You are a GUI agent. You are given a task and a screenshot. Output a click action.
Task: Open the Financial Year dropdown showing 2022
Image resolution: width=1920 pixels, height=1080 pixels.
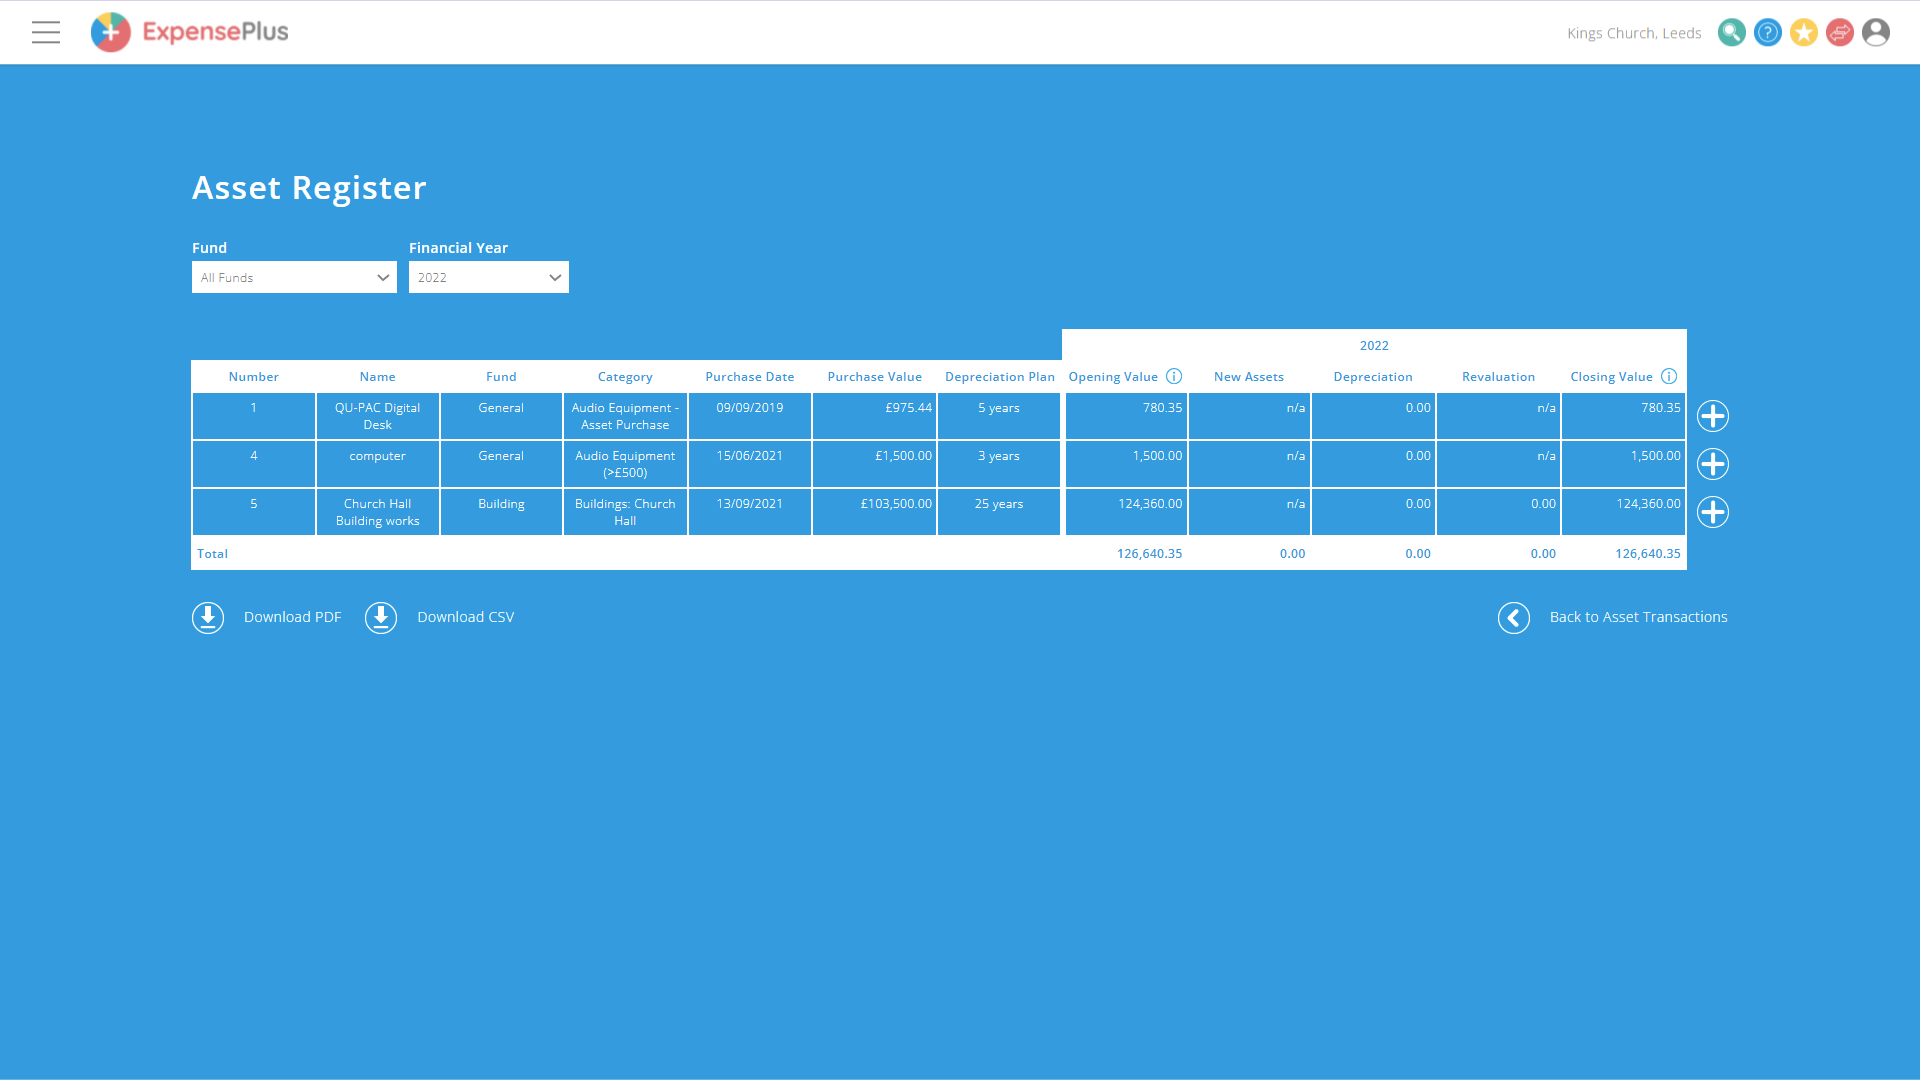tap(488, 277)
